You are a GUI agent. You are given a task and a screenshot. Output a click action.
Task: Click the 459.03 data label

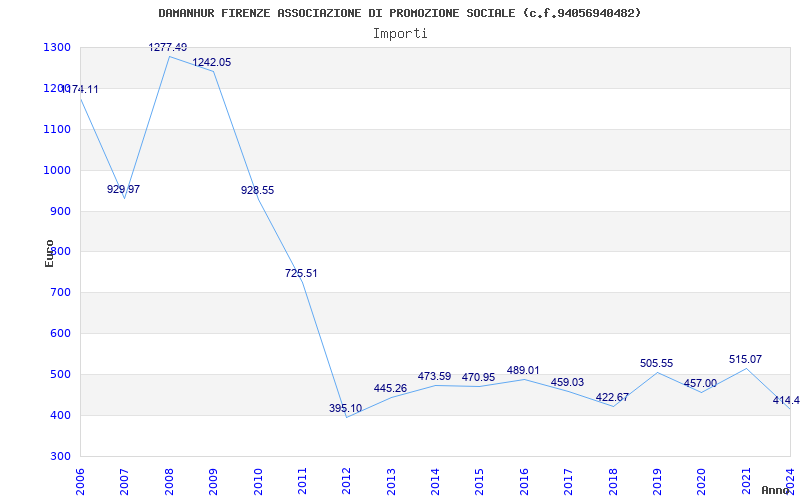tap(567, 382)
